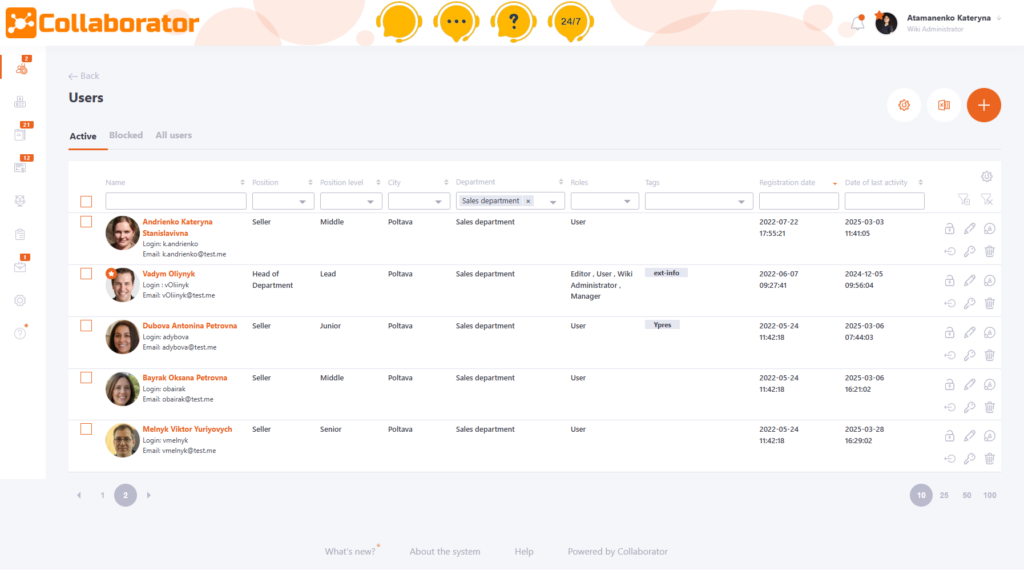Open table column settings gear icon

987,176
